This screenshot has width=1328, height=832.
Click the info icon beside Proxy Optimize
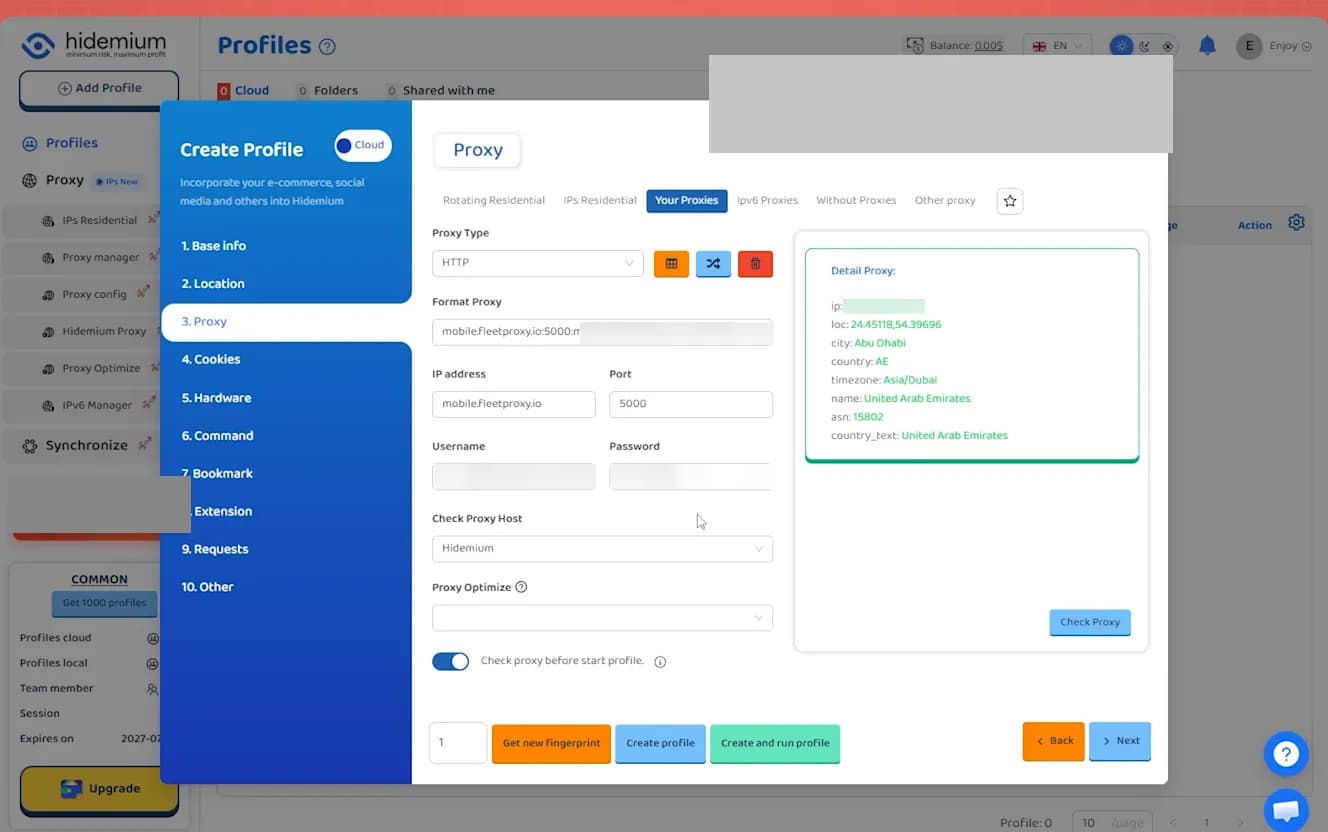tap(521, 587)
